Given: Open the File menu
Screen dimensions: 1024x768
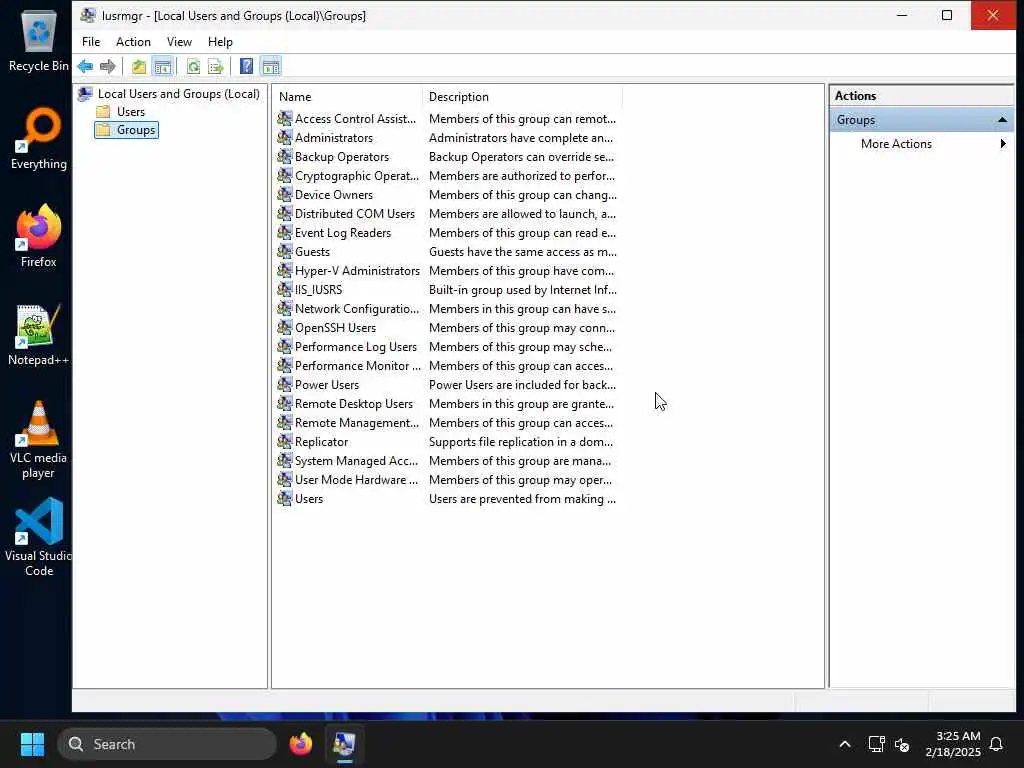Looking at the screenshot, I should [91, 42].
